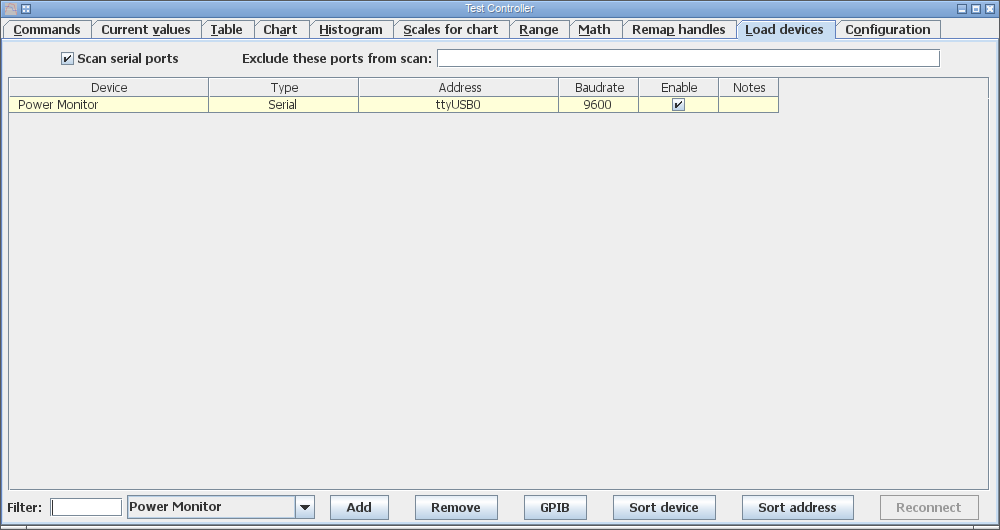Open the Table tab
The width and height of the screenshot is (1000, 530).
coord(227,29)
